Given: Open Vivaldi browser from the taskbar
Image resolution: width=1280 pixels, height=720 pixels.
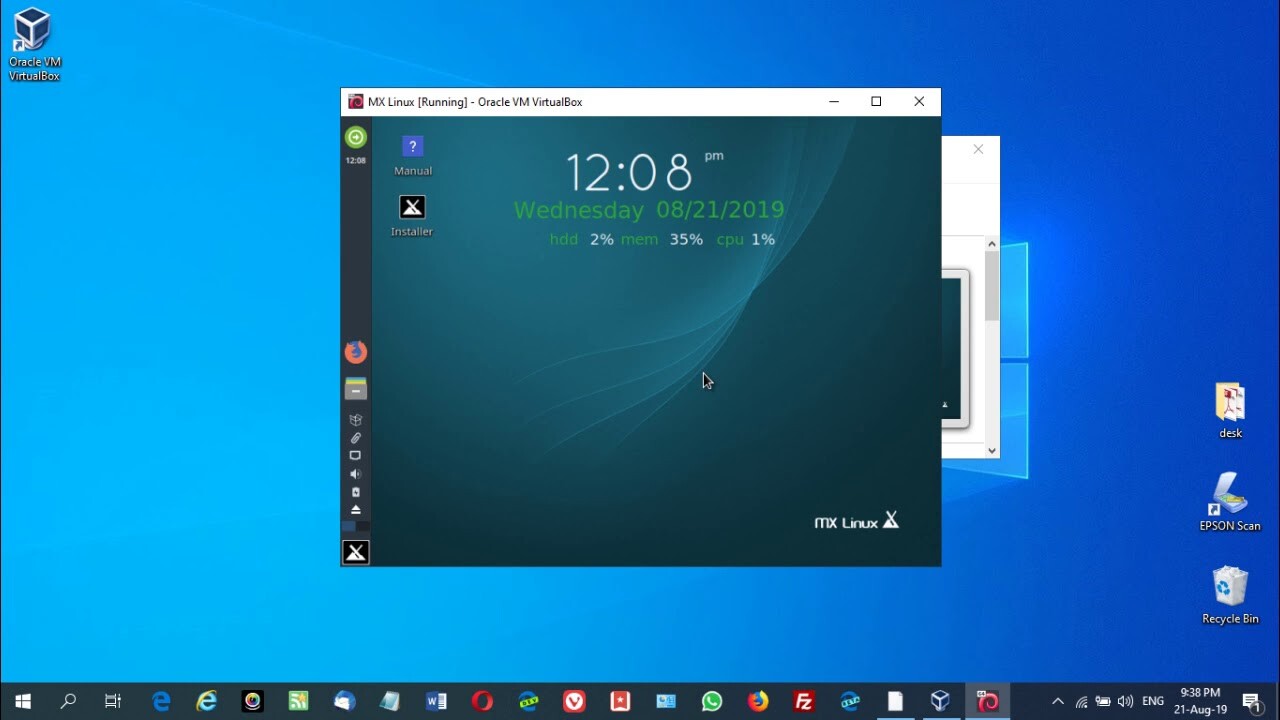Looking at the screenshot, I should [x=574, y=701].
